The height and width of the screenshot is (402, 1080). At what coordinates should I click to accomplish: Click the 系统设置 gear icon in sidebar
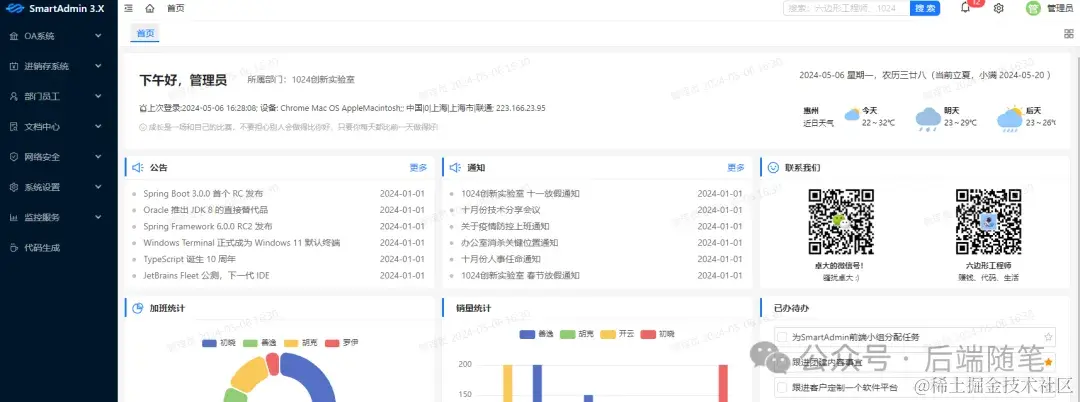coord(14,187)
